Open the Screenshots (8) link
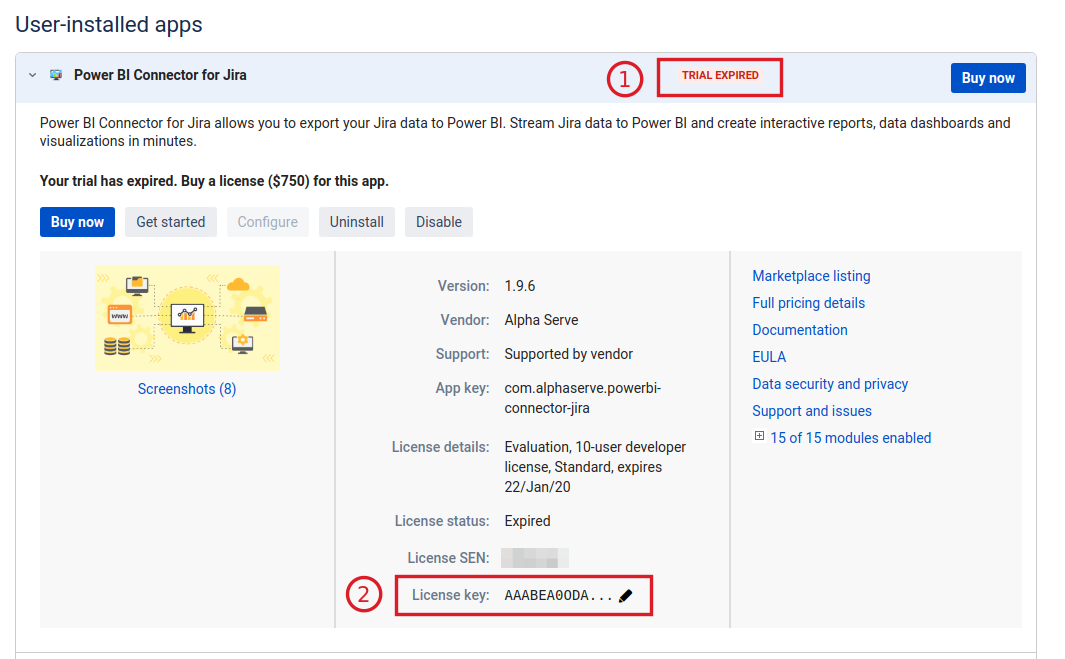This screenshot has width=1065, height=659. point(187,389)
